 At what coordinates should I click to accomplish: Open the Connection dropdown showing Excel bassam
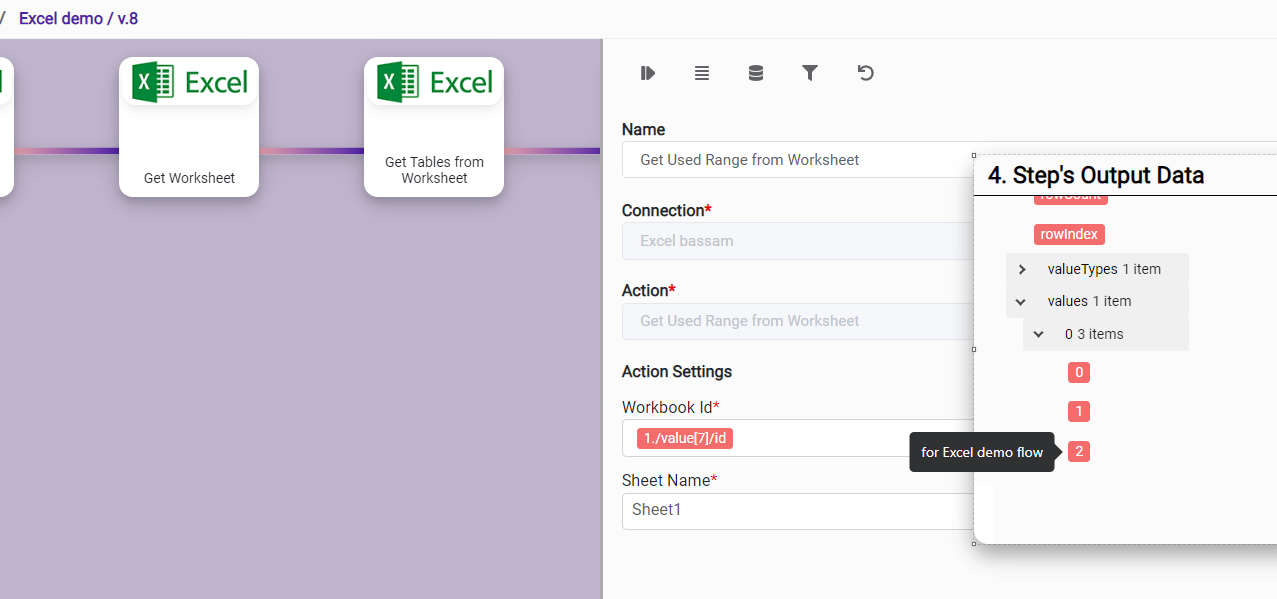[797, 241]
